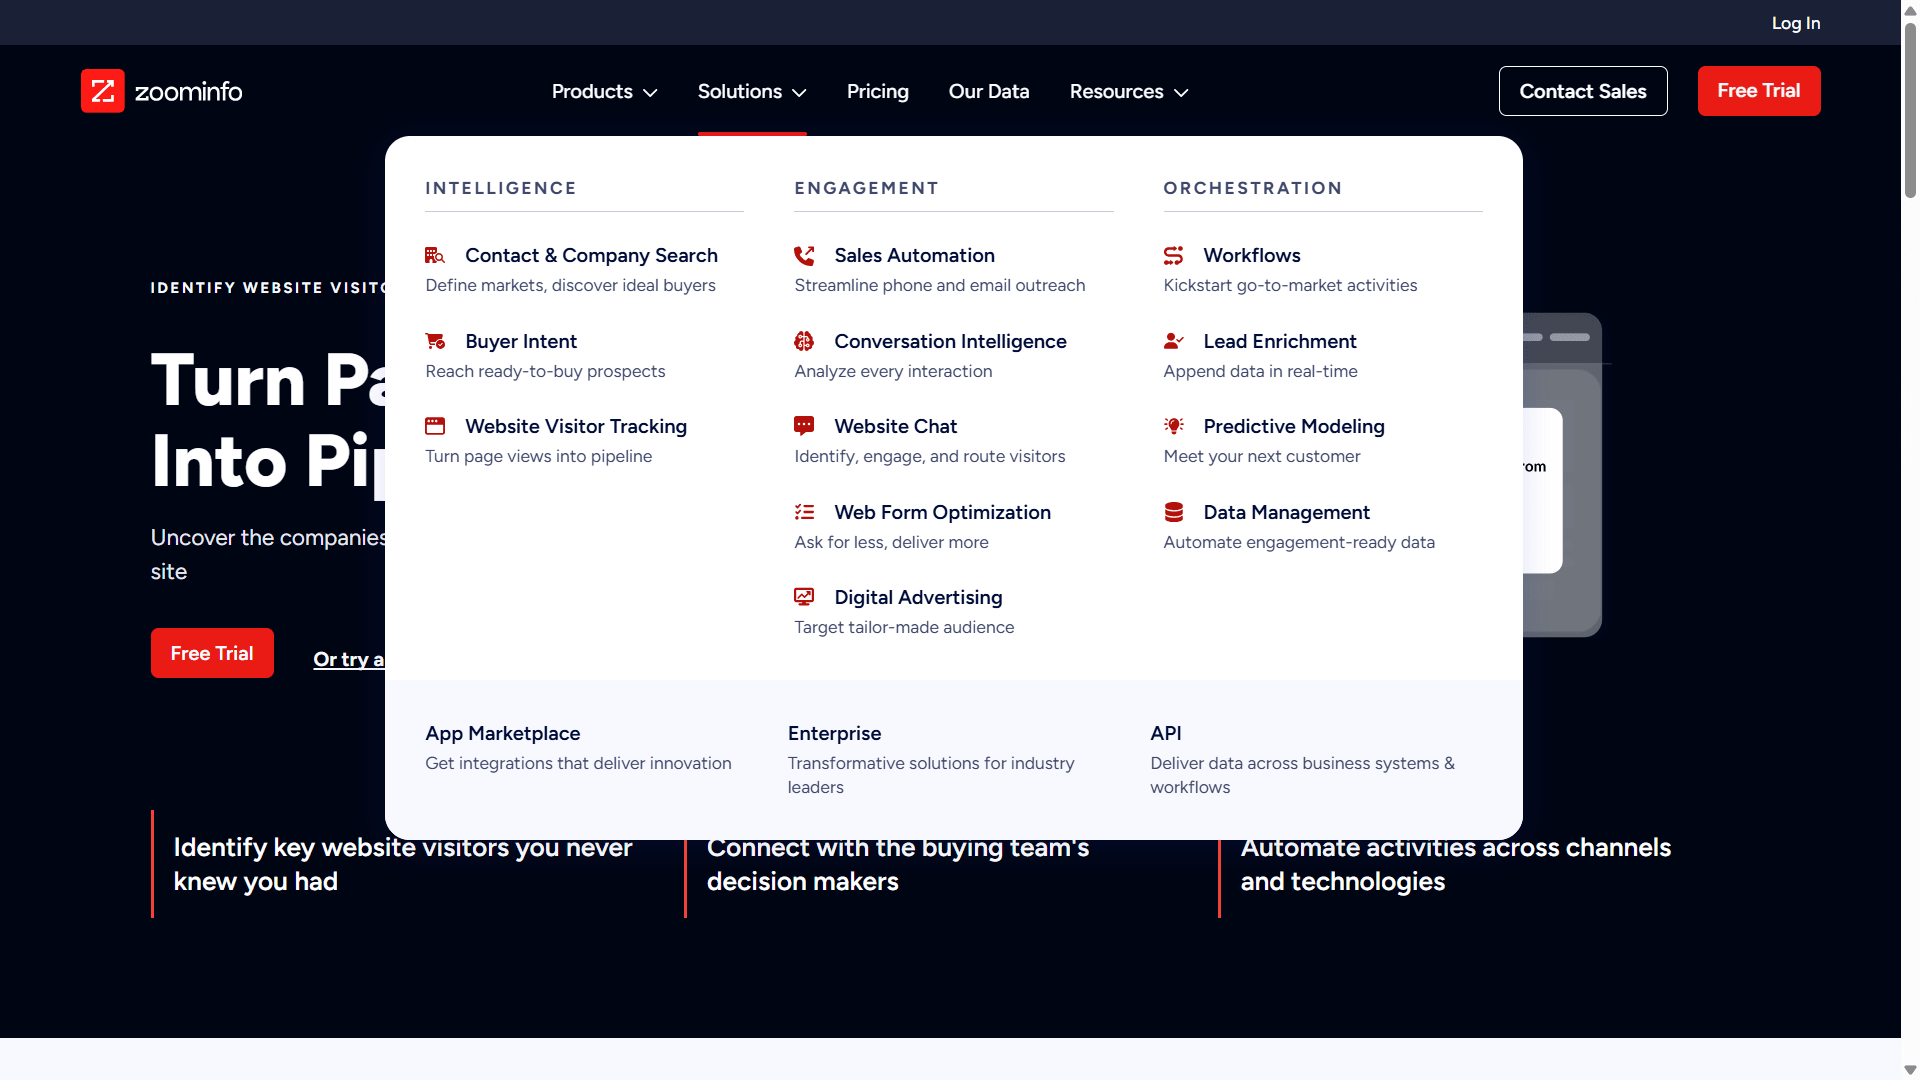
Task: Click the Lead Enrichment person icon
Action: [x=1174, y=341]
